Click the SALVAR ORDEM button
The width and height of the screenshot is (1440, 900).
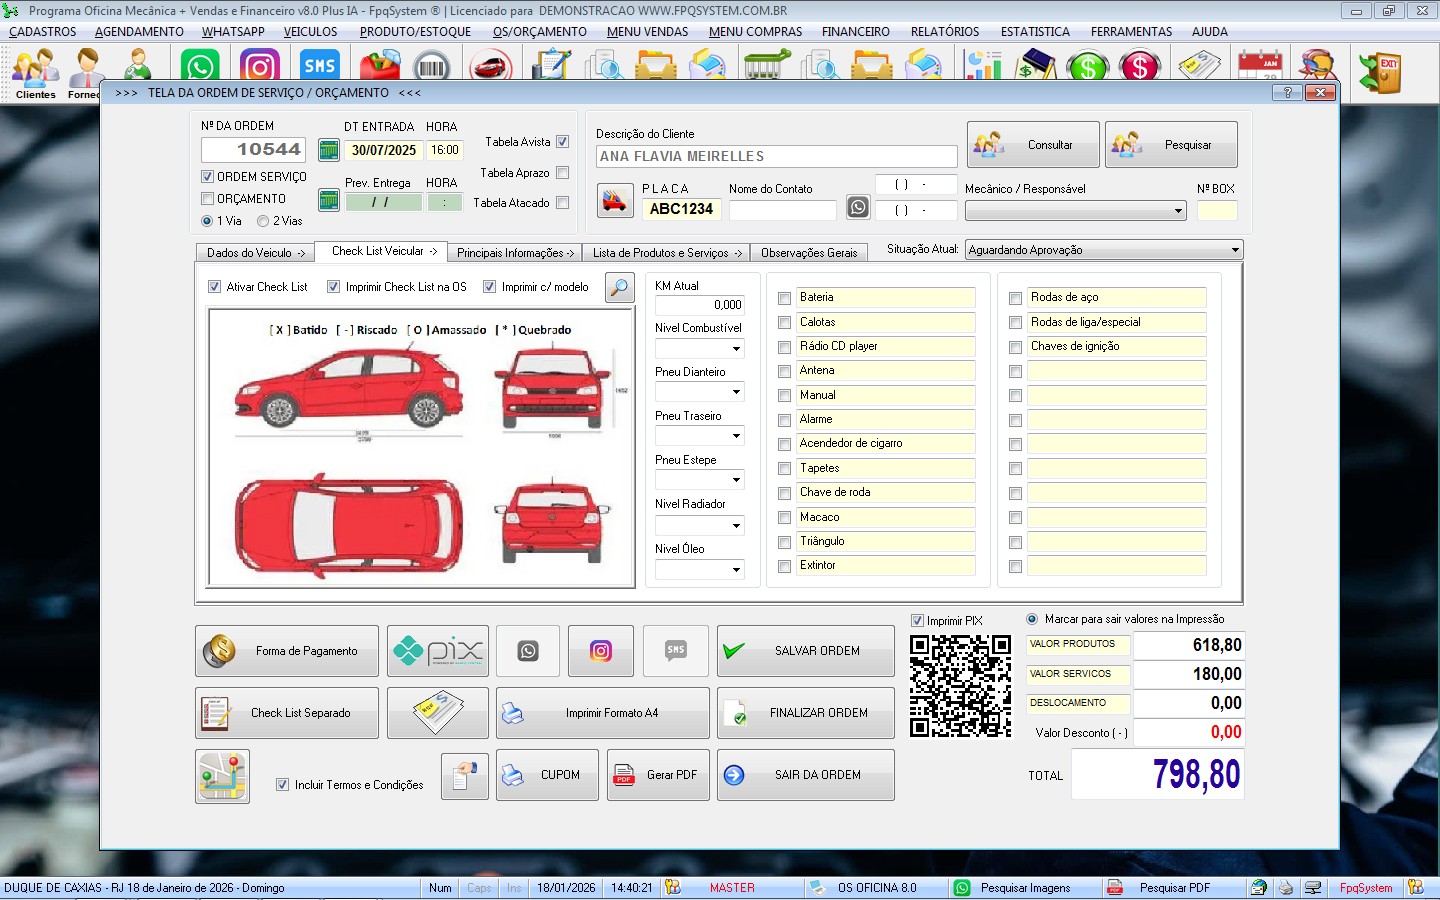806,651
